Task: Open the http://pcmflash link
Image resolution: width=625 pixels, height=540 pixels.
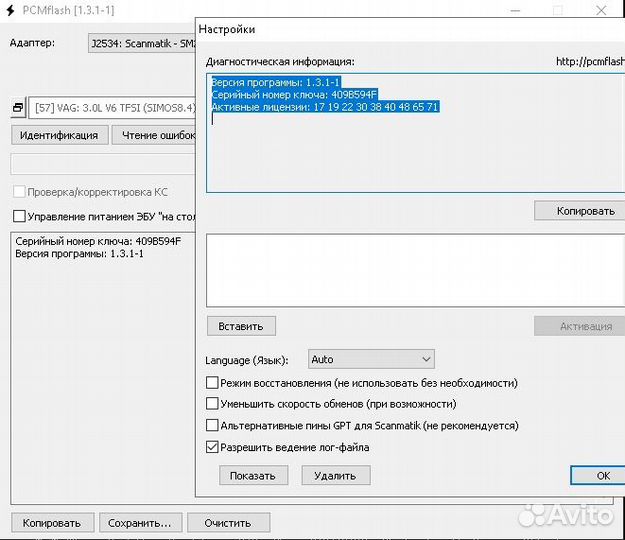Action: click(590, 61)
